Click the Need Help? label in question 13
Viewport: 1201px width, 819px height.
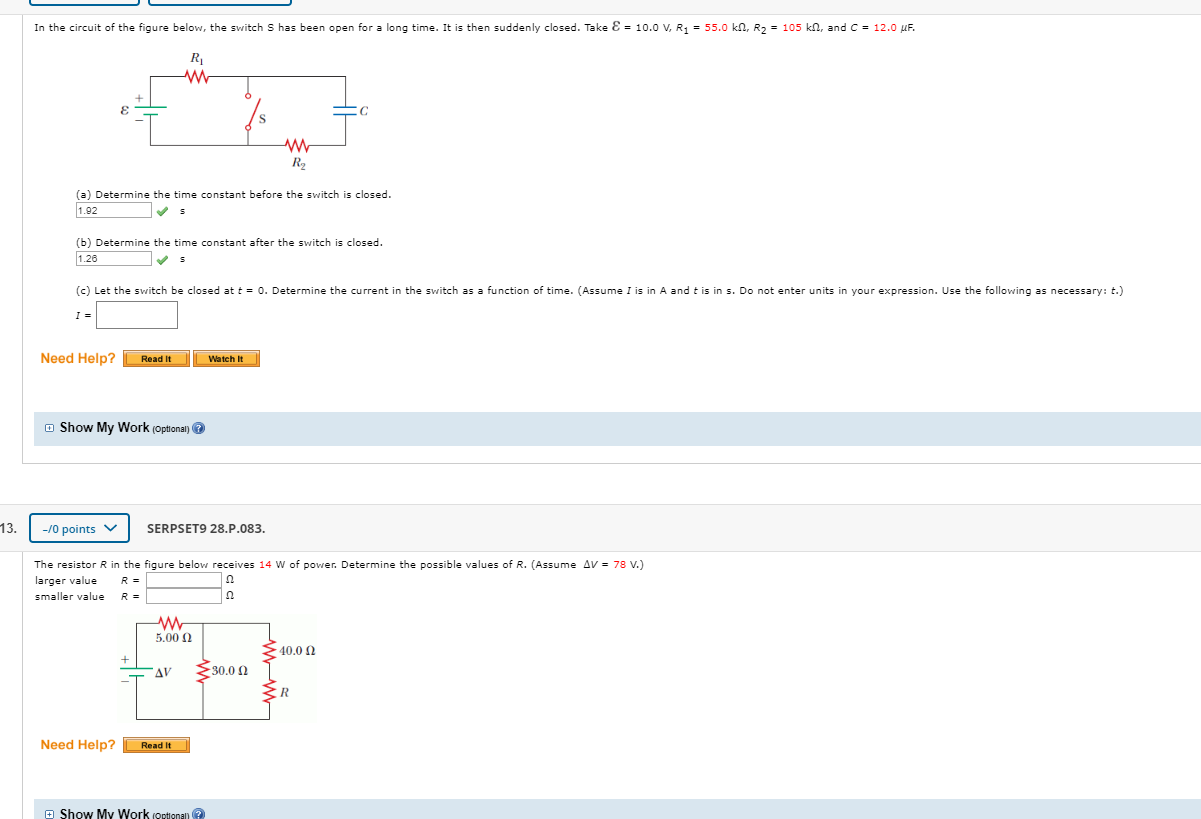pos(78,744)
